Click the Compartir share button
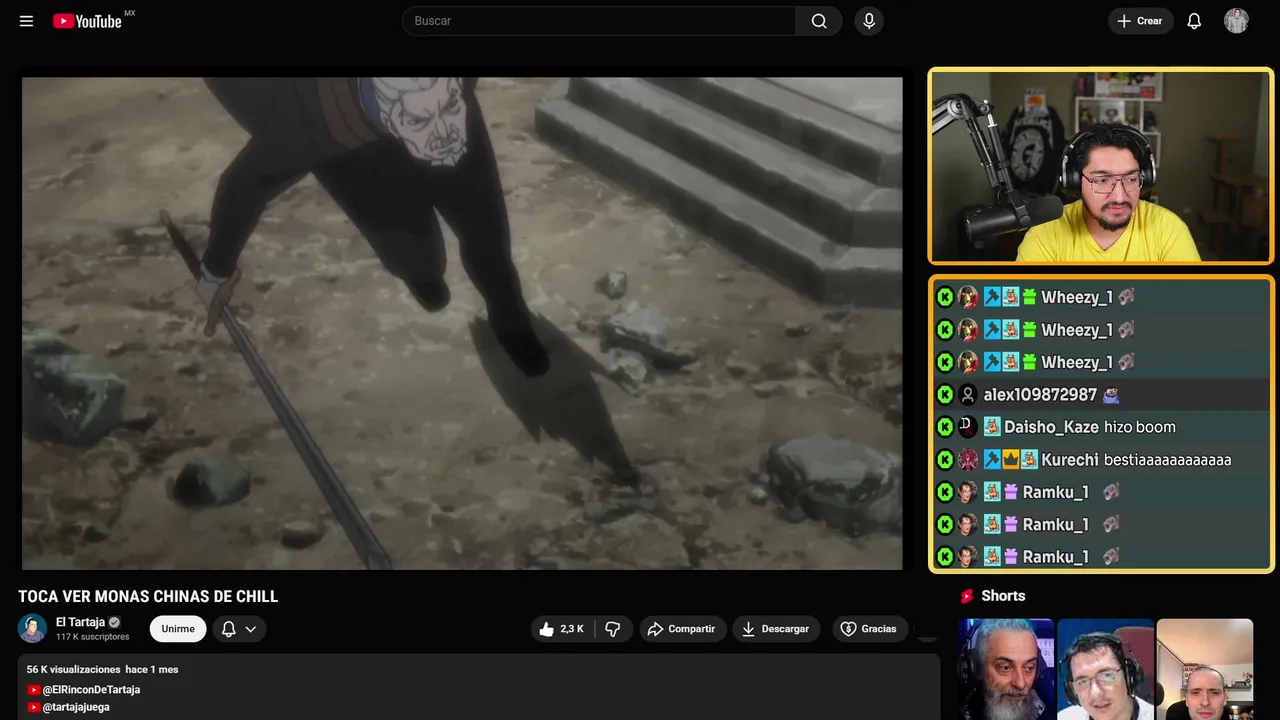Viewport: 1280px width, 720px height. tap(681, 629)
